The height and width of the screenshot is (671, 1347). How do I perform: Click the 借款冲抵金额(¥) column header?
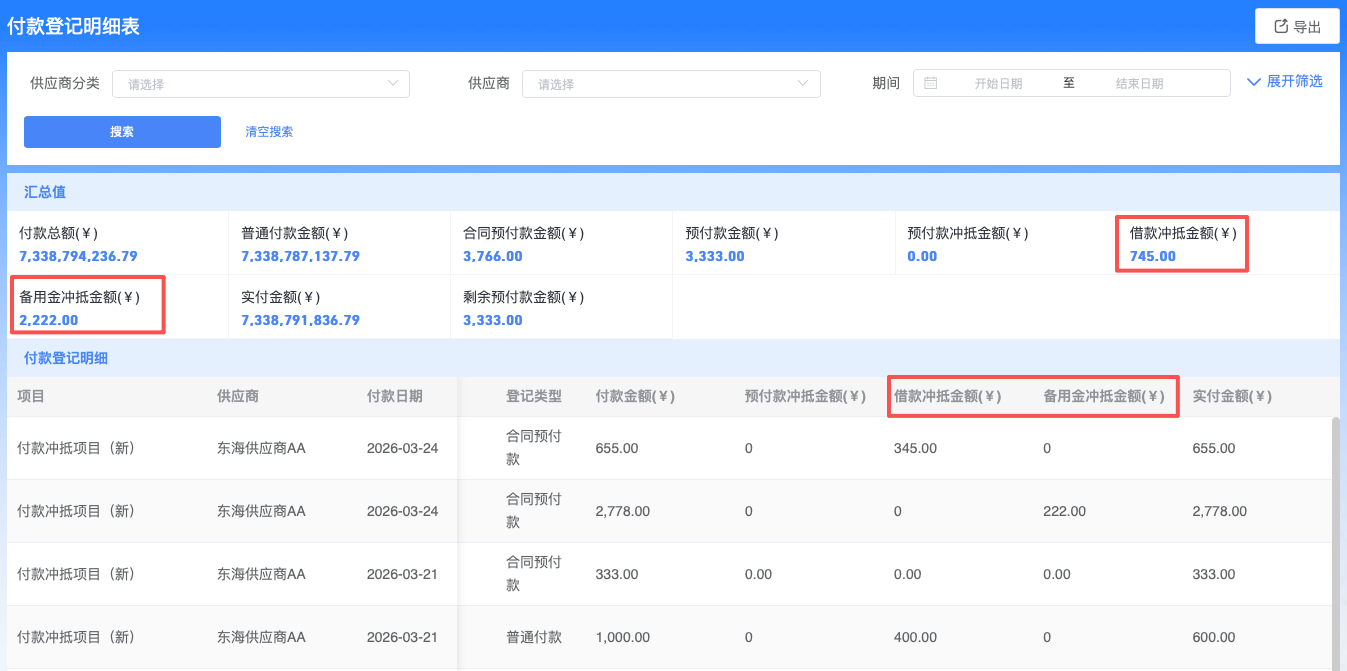point(947,397)
